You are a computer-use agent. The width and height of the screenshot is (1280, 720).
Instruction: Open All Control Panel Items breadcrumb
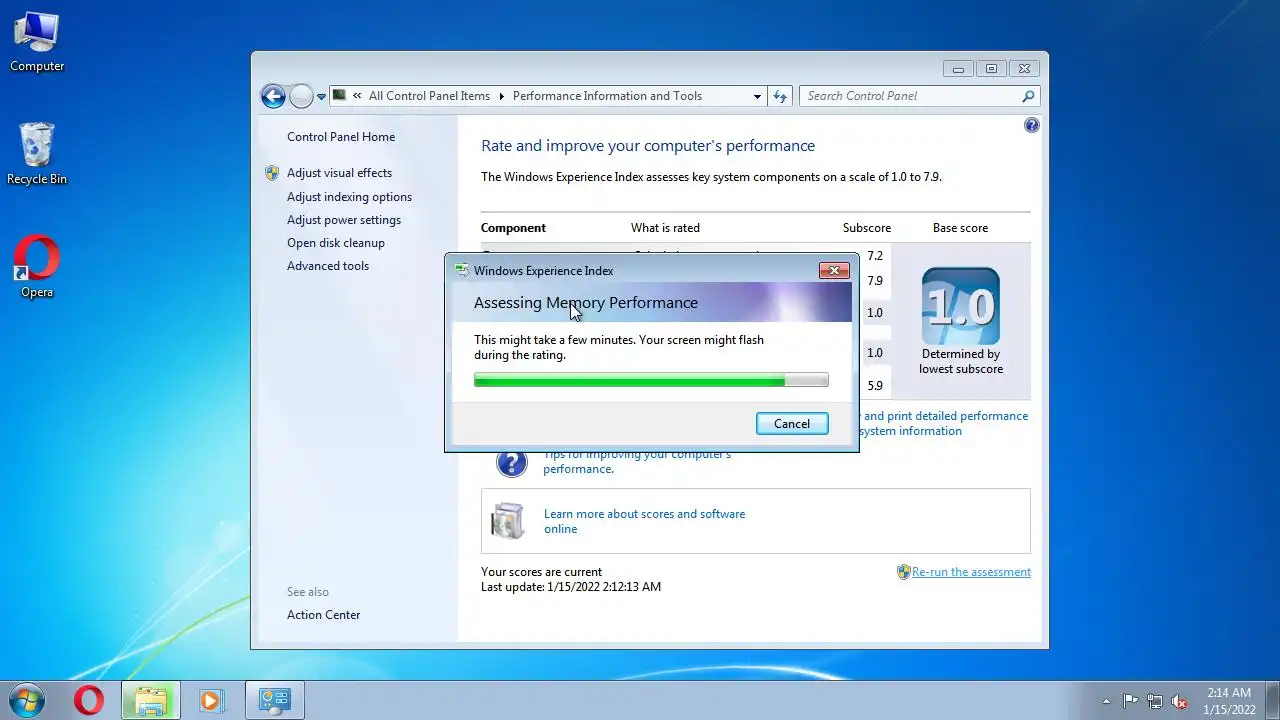[429, 96]
